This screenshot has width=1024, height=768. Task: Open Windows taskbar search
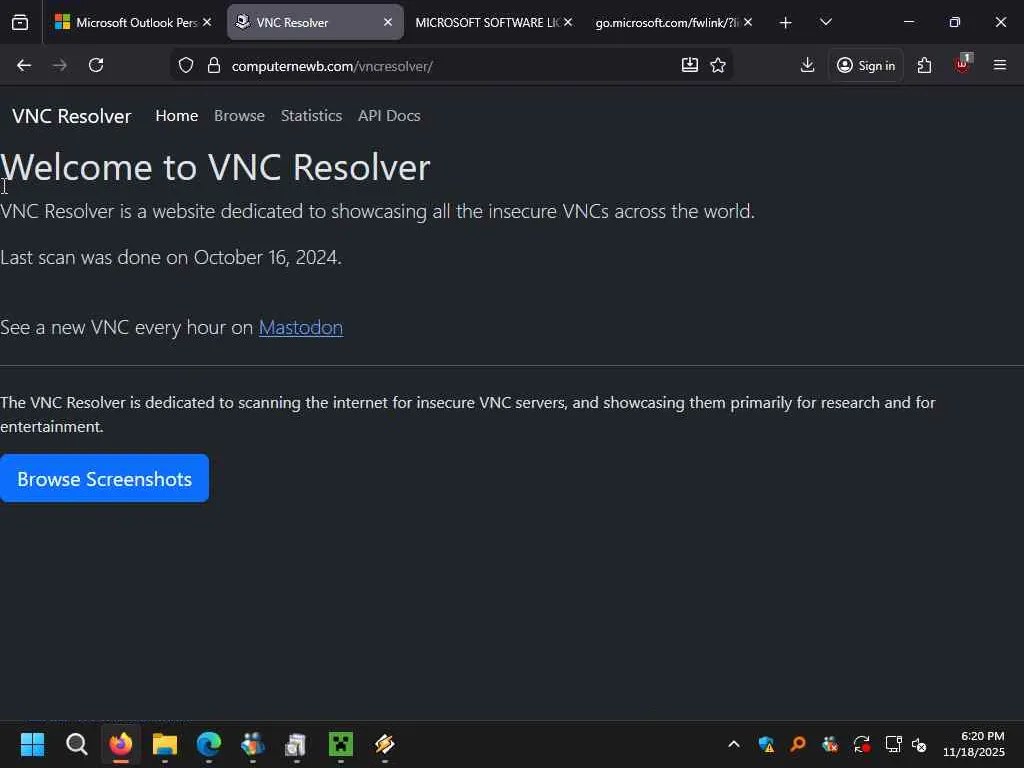click(x=76, y=744)
